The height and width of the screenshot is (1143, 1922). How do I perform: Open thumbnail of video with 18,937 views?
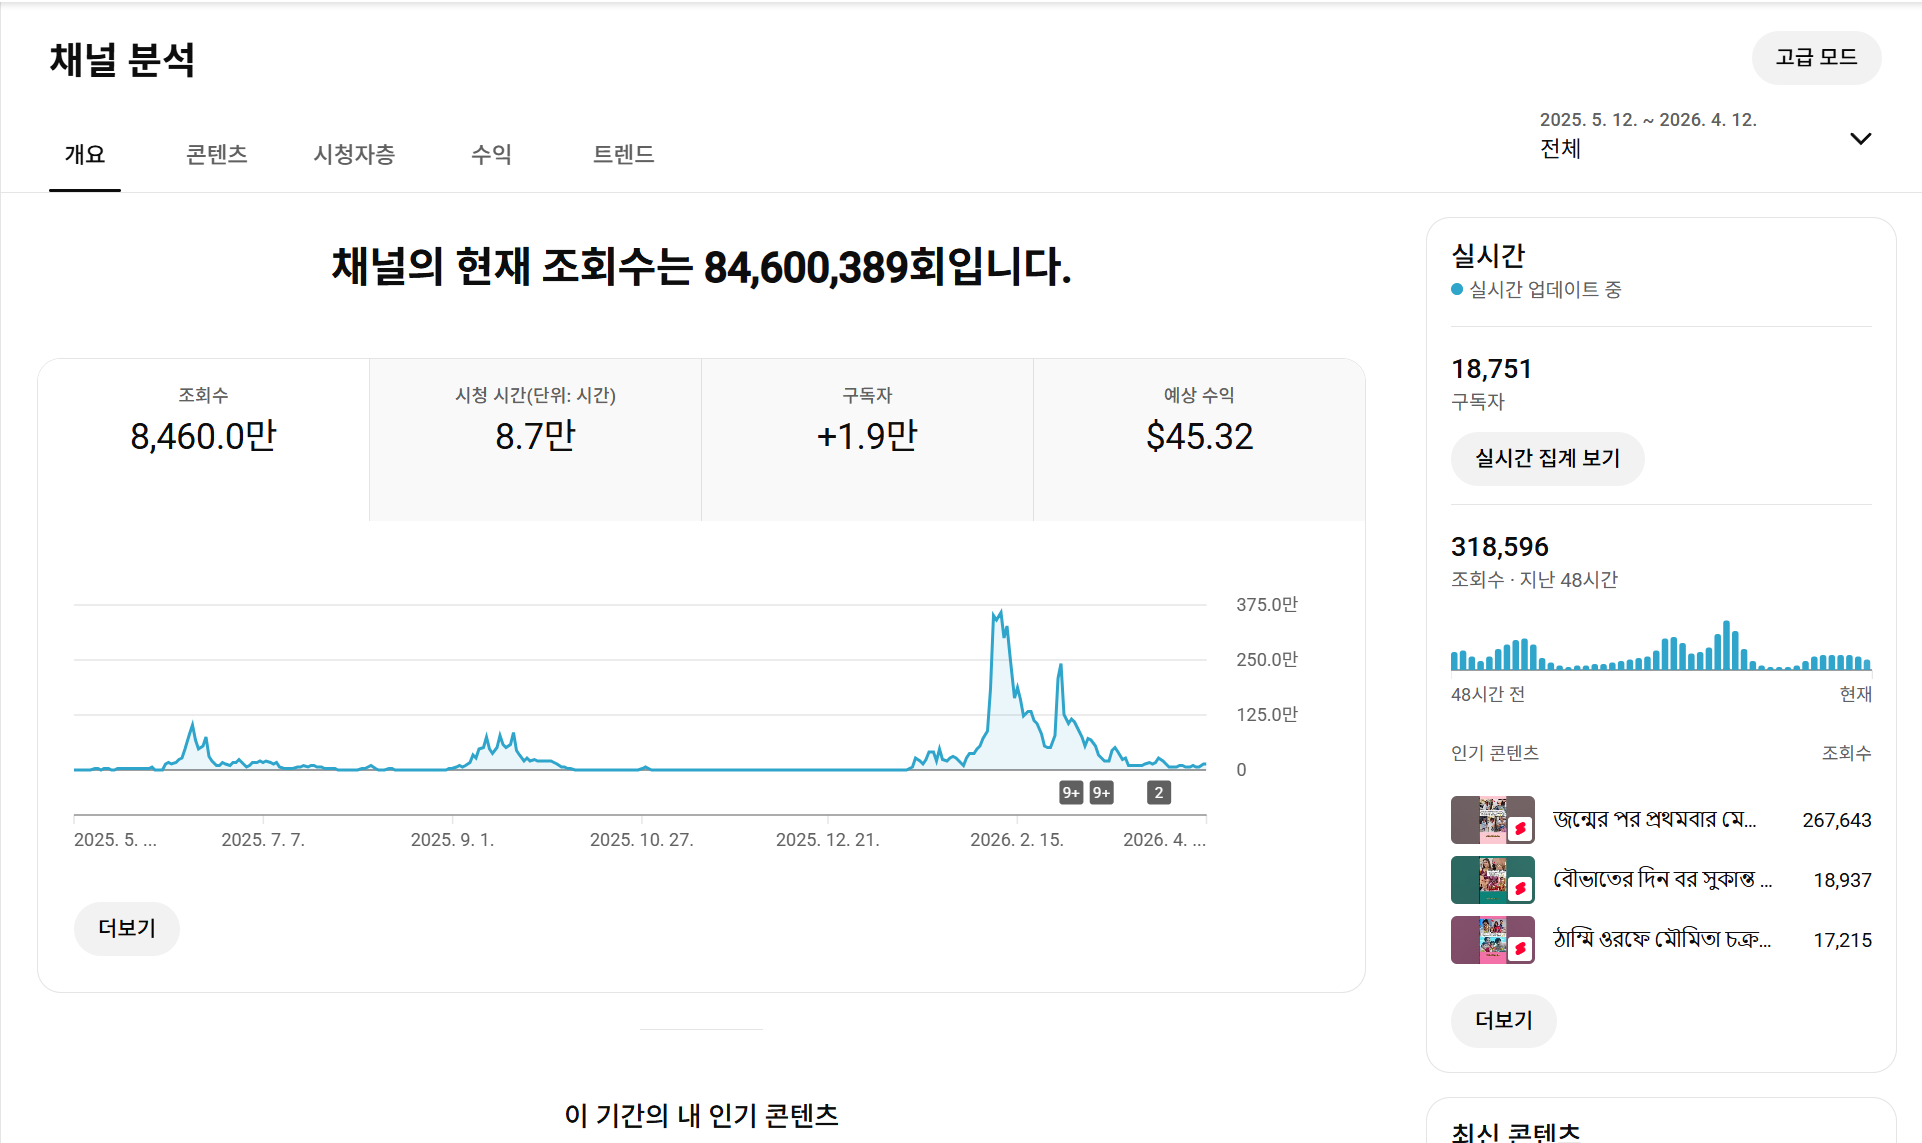[x=1492, y=880]
